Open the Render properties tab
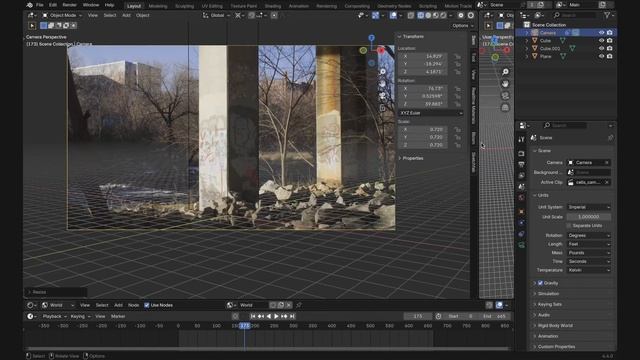Viewport: 640px width, 360px height. 521,153
